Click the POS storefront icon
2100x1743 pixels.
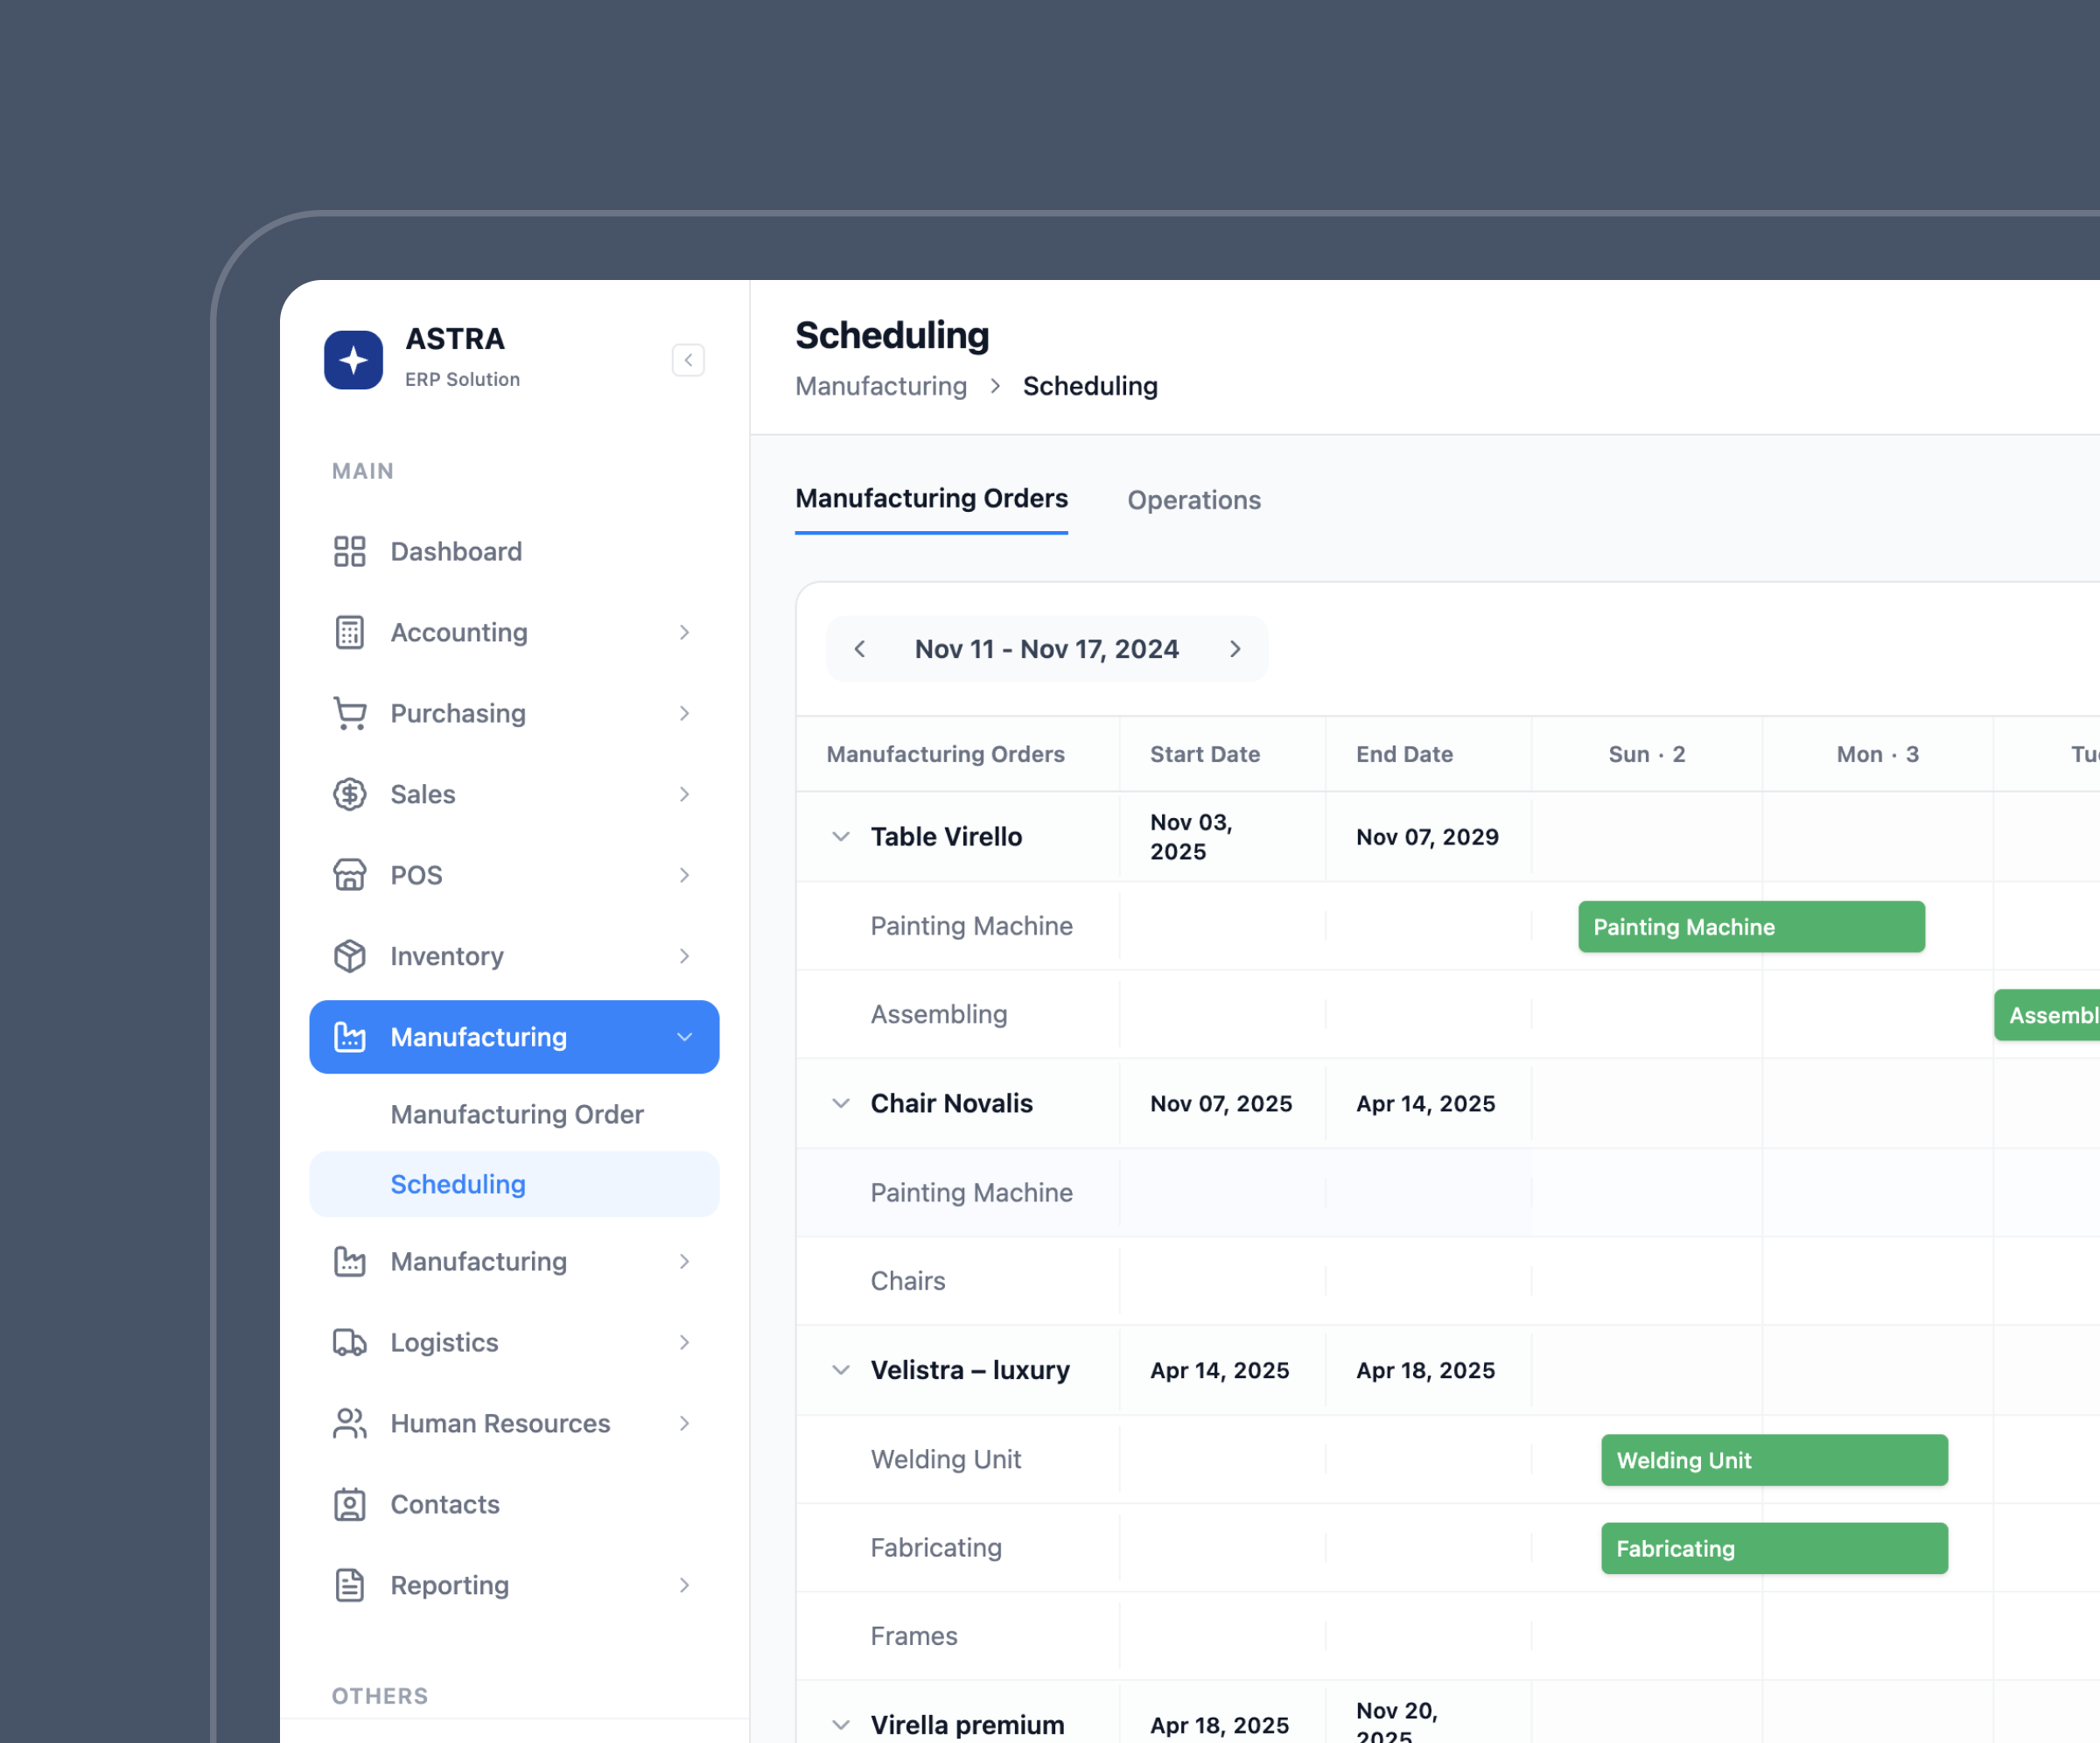pos(349,875)
